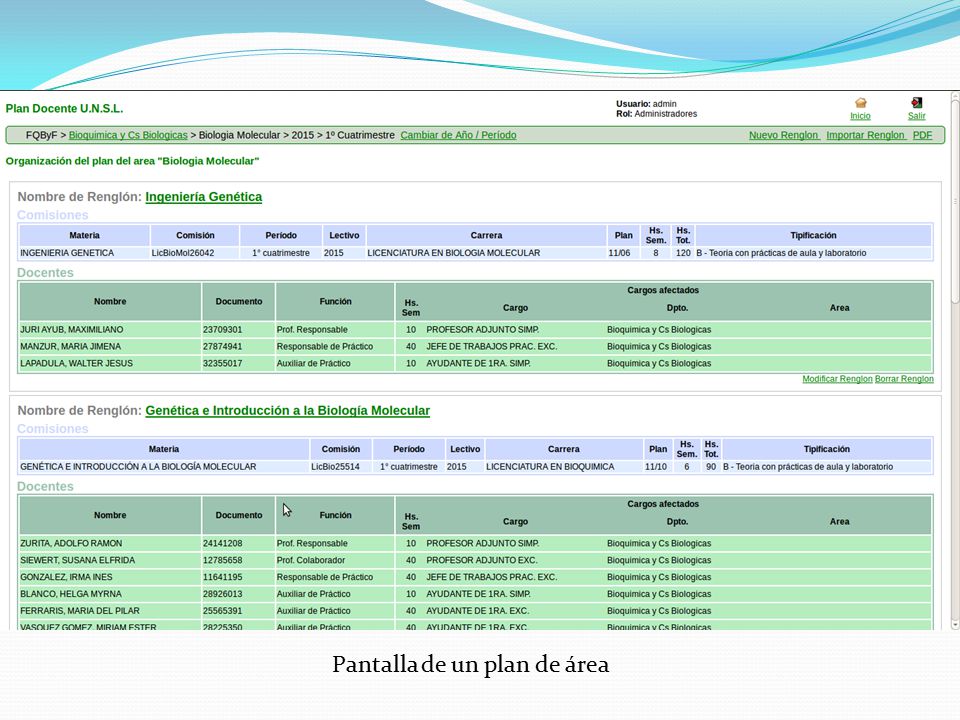
Task: Click Importar Renglon link
Action: (865, 135)
